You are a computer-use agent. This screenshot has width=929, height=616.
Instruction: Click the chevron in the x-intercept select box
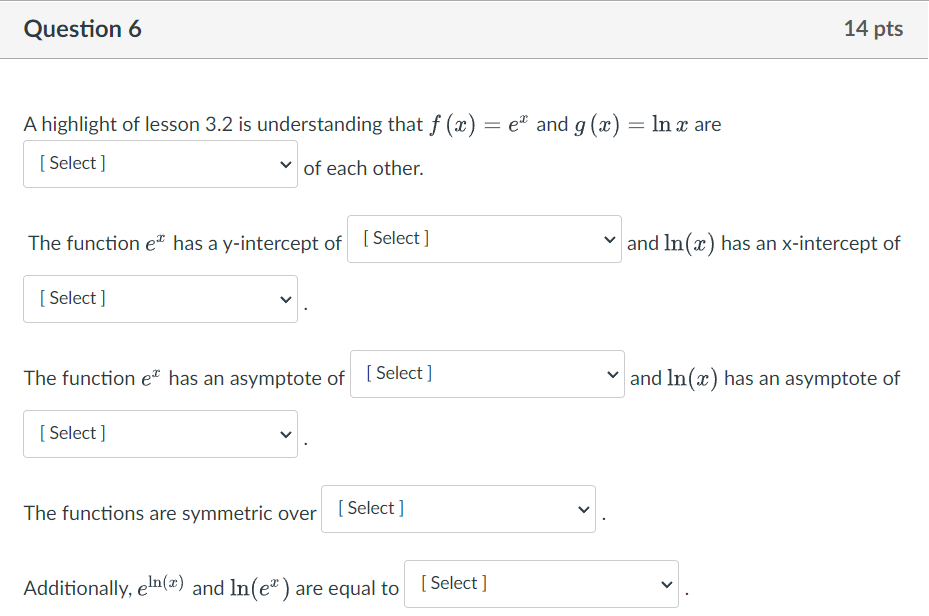[286, 300]
